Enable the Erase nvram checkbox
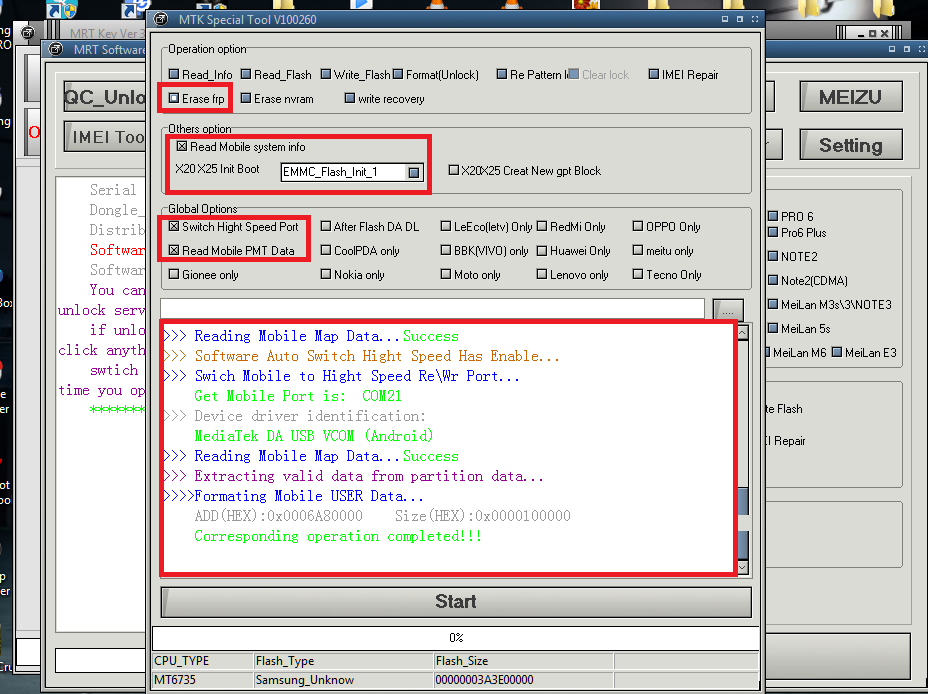 point(246,98)
